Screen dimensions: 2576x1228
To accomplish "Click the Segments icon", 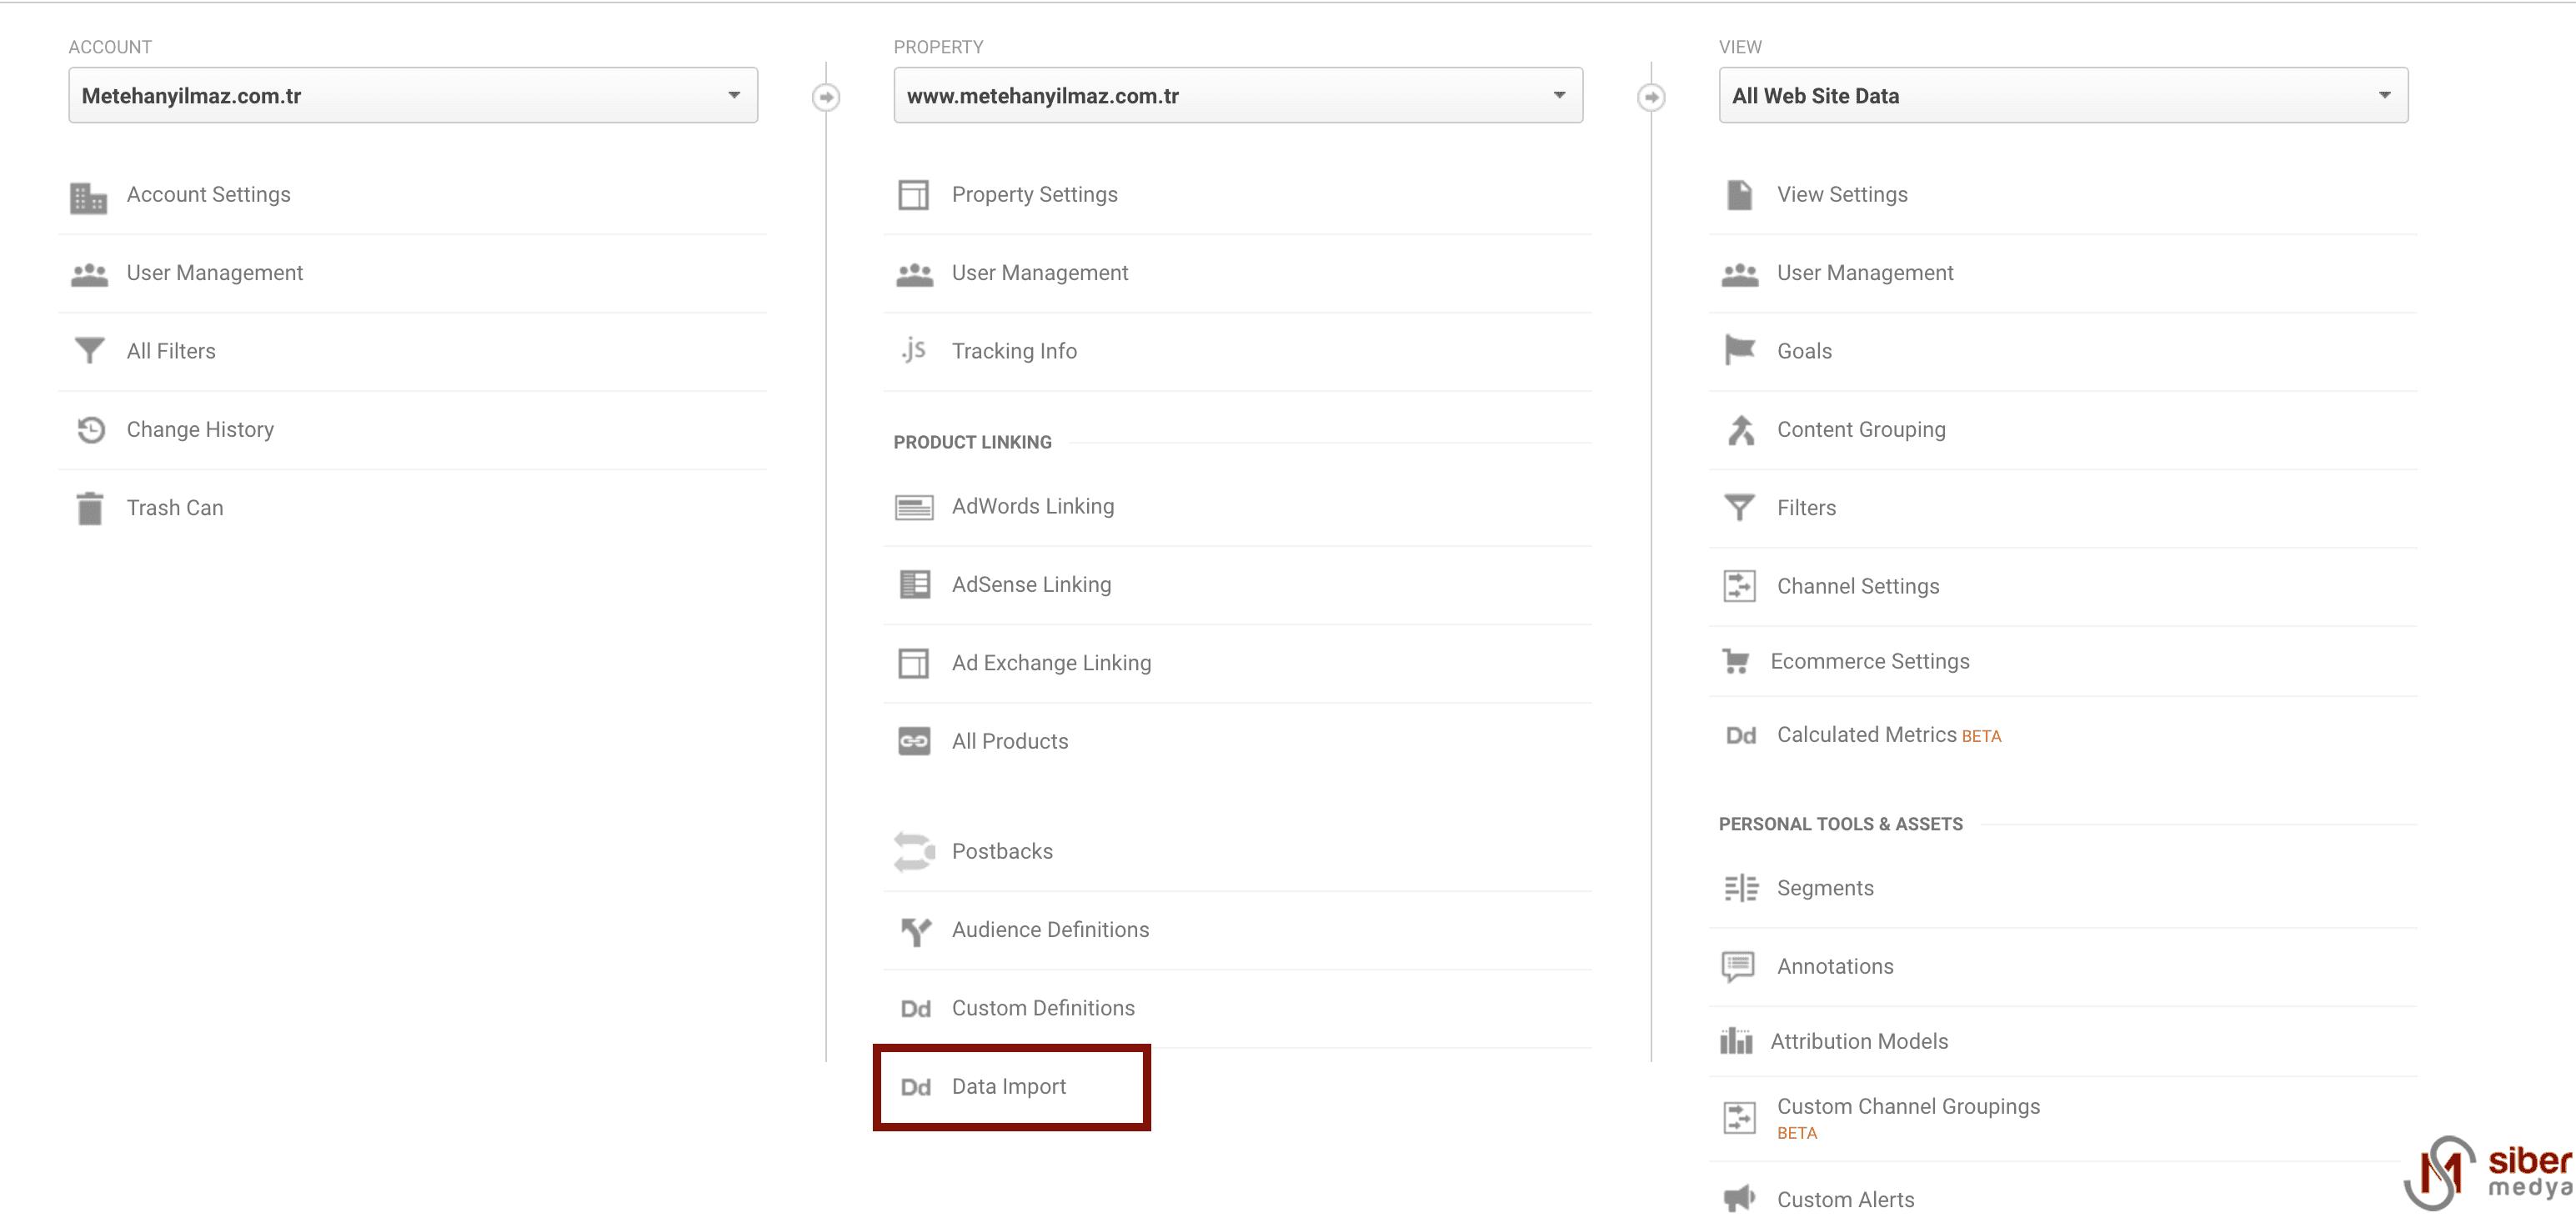I will [1741, 888].
